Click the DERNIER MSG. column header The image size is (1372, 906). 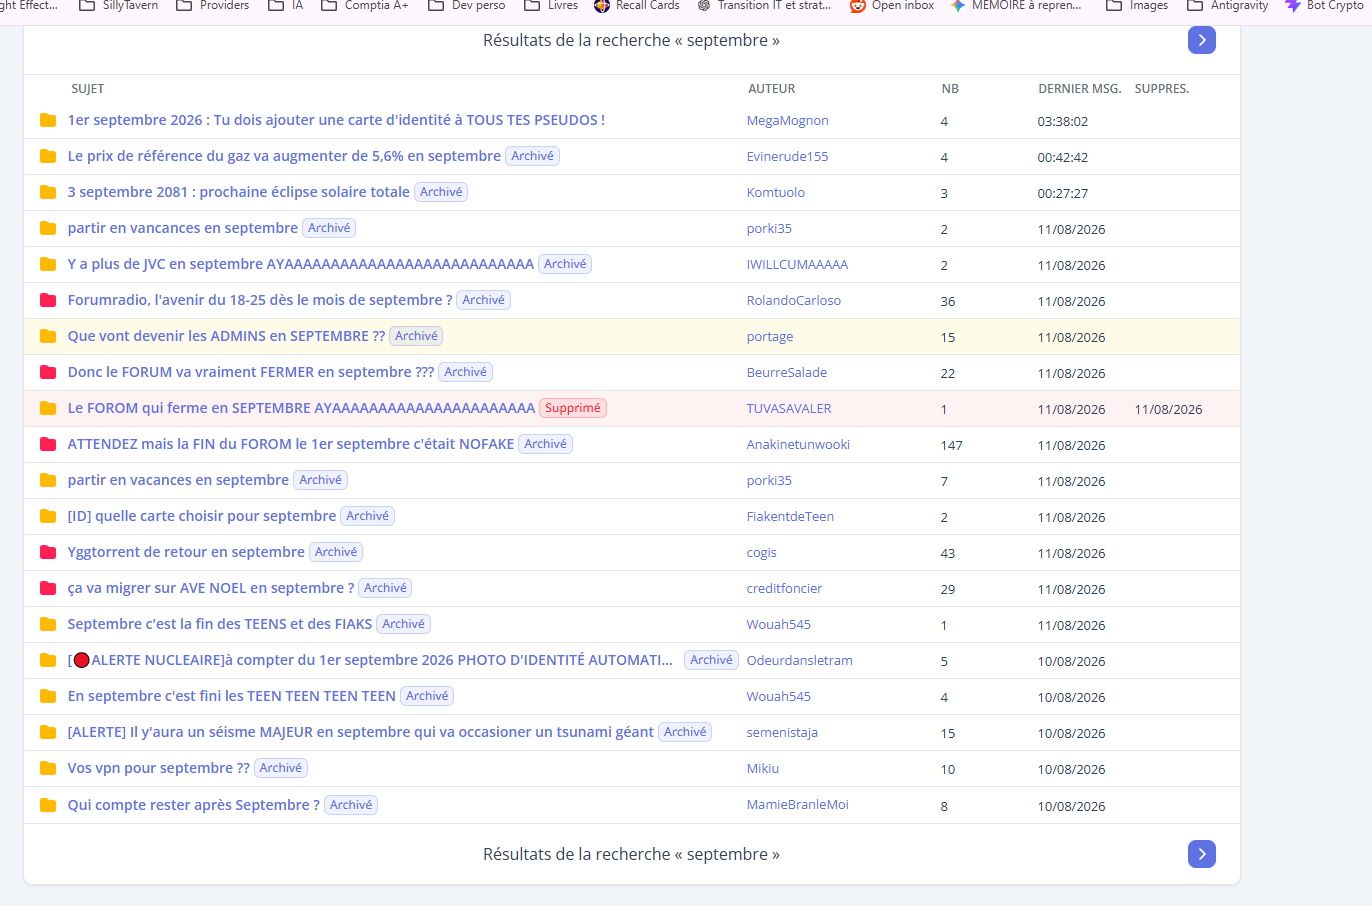point(1080,89)
